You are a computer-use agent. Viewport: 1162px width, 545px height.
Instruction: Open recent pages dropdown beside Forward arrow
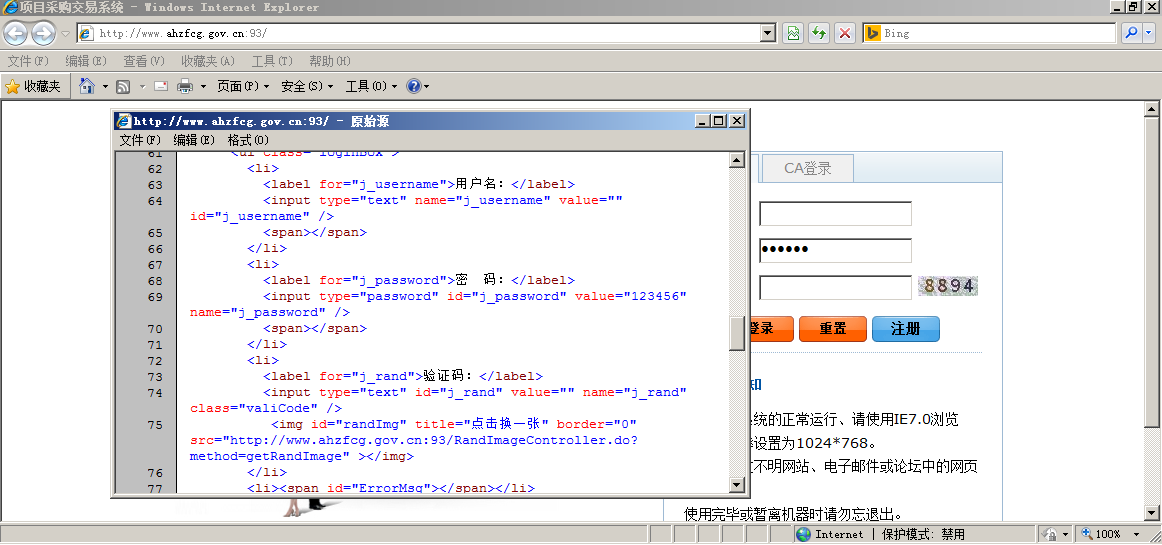pyautogui.click(x=65, y=33)
